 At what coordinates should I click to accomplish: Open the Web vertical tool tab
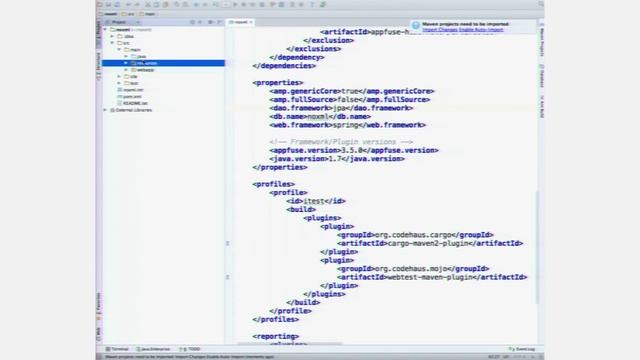98,333
